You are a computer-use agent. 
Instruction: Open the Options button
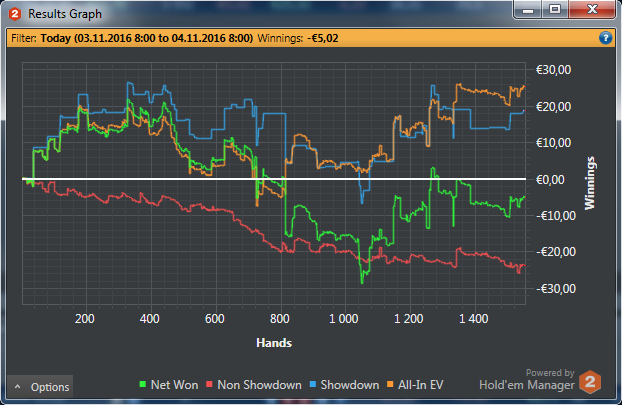click(x=40, y=387)
